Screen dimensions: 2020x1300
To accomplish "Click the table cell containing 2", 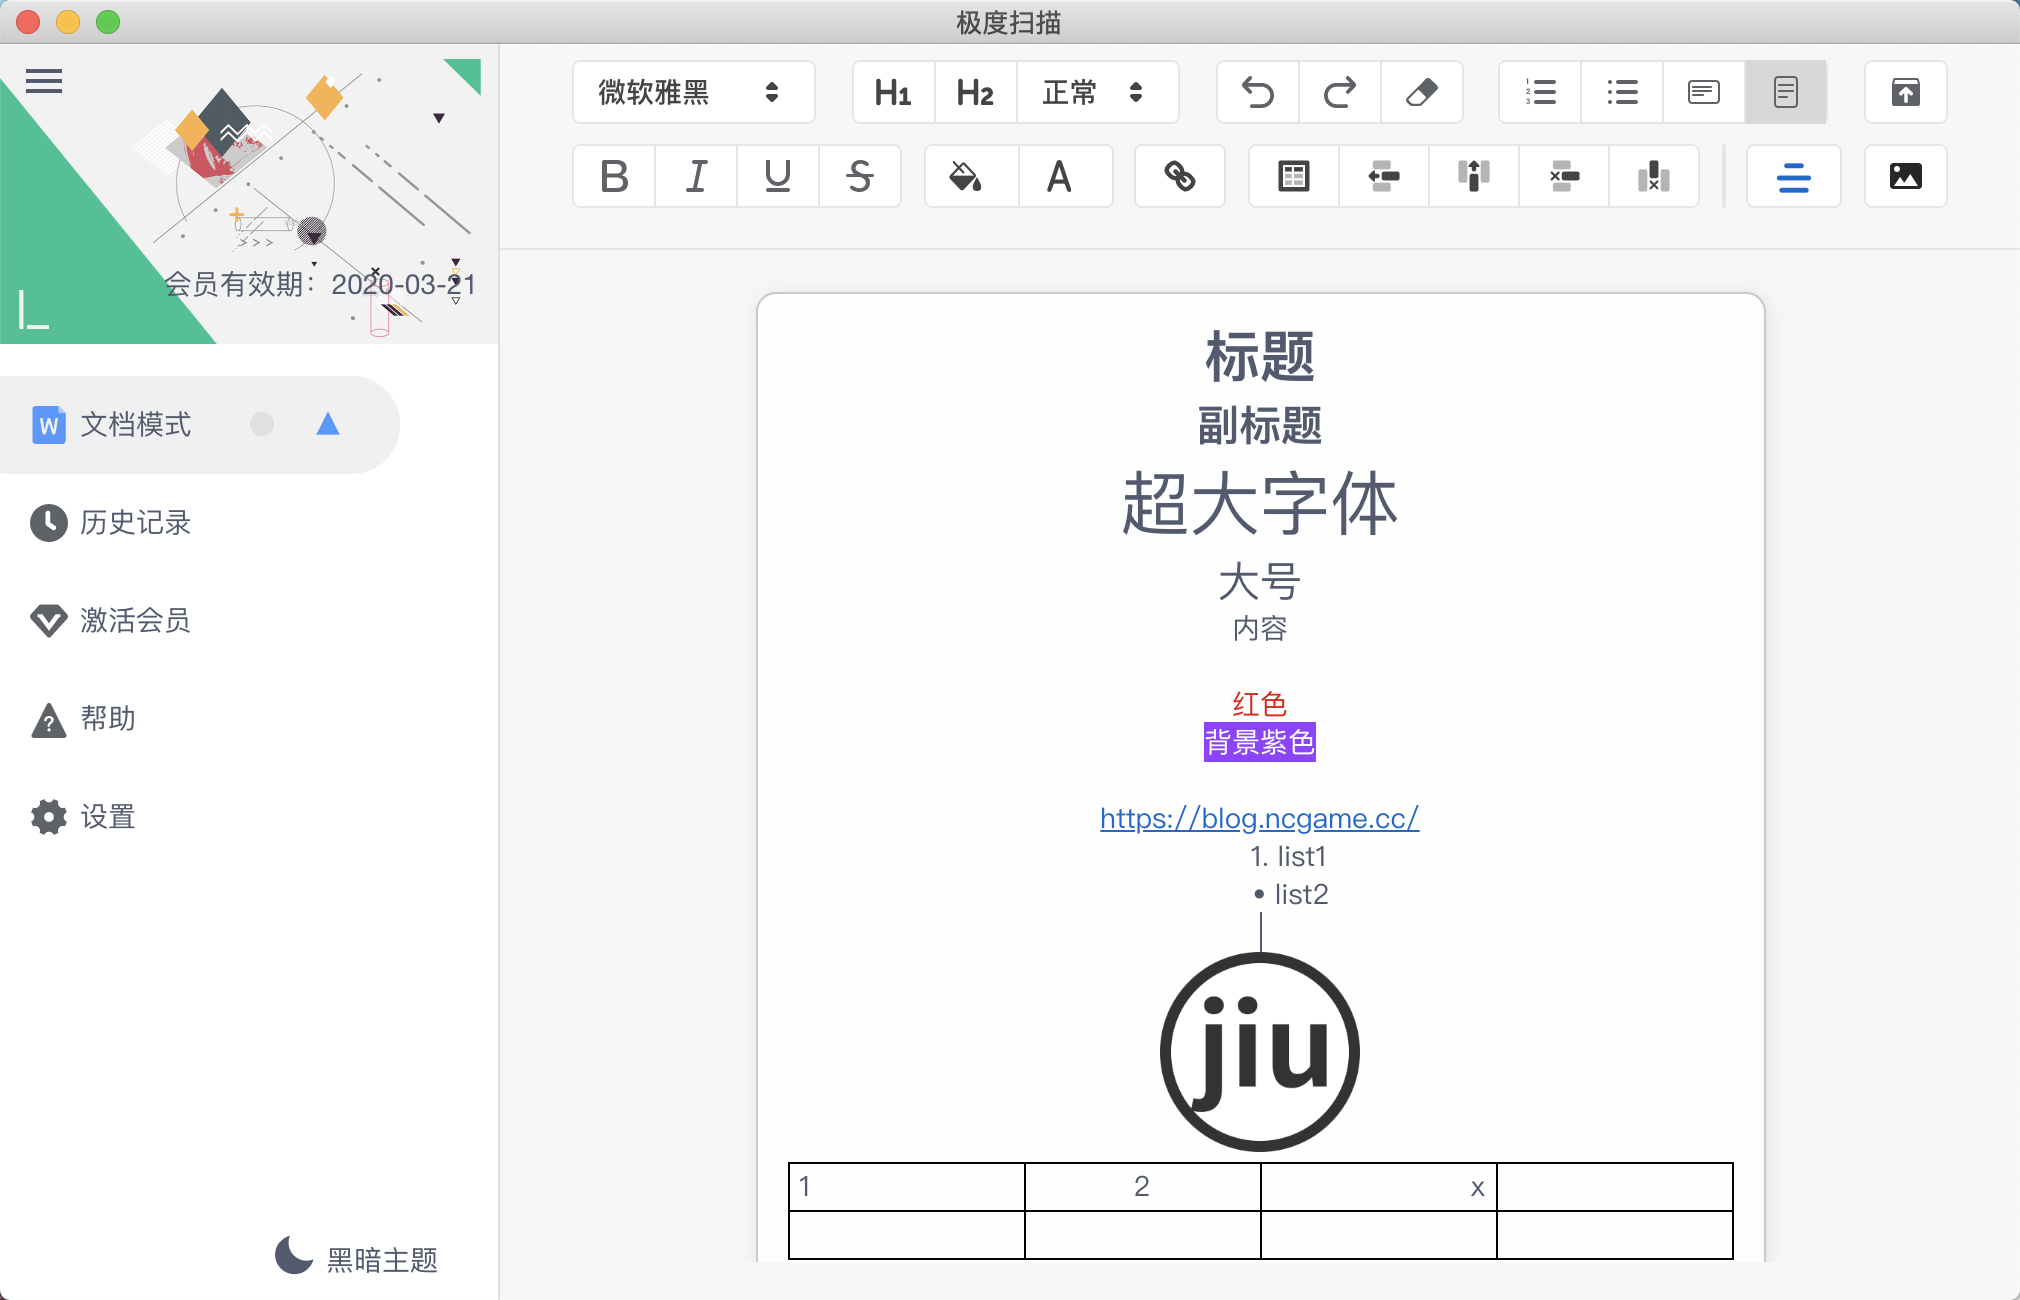I will tap(1142, 1187).
